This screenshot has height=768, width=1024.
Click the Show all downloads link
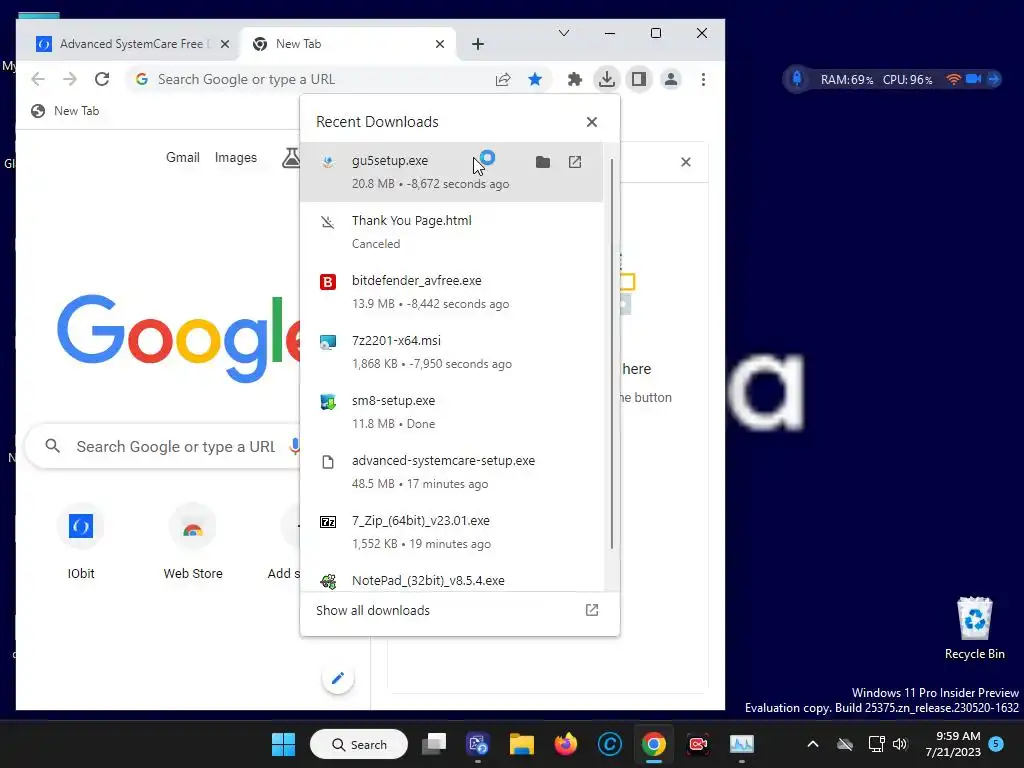click(x=373, y=611)
